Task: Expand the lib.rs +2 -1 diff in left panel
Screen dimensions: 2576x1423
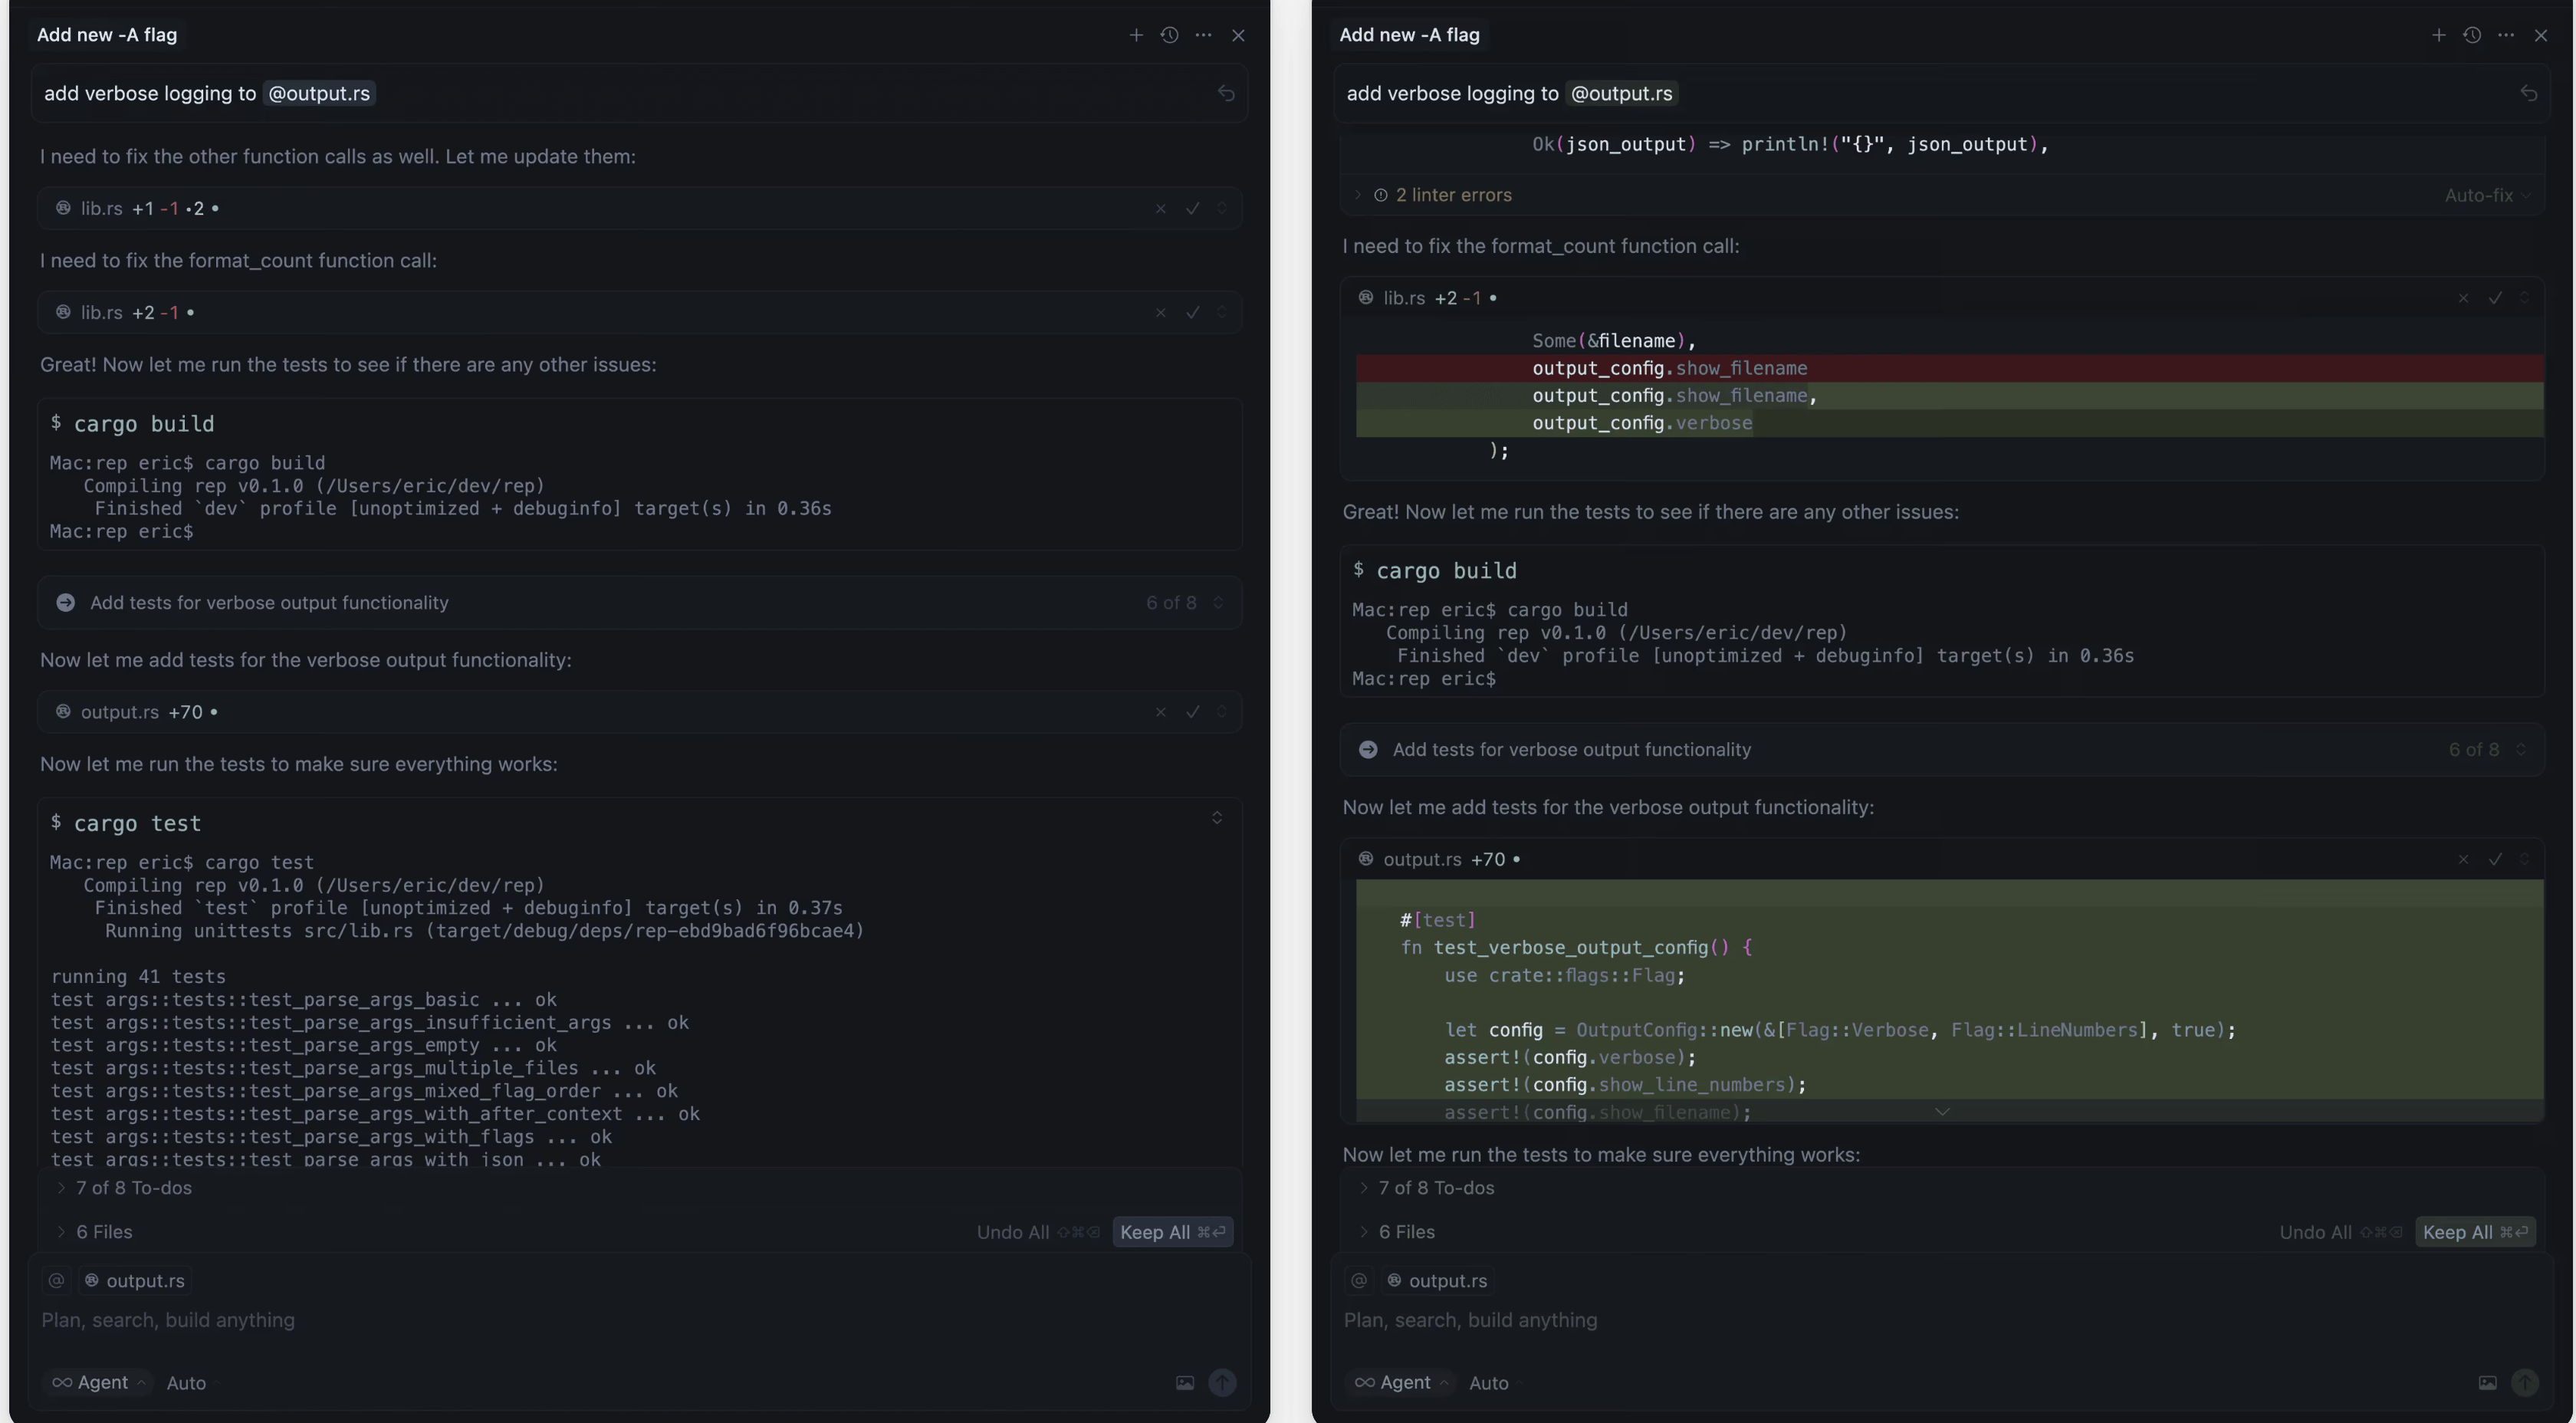Action: pos(1221,313)
